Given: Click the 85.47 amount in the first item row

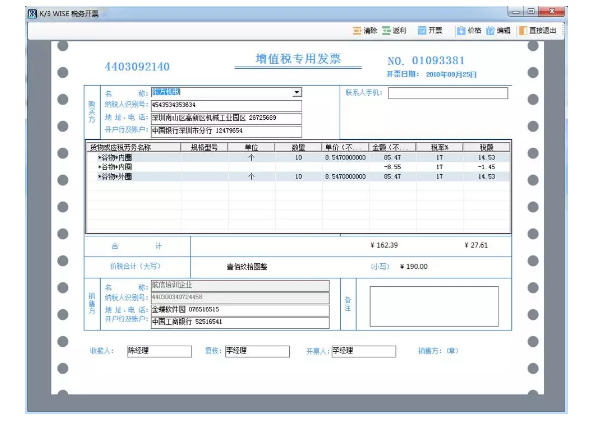Looking at the screenshot, I should click(392, 158).
